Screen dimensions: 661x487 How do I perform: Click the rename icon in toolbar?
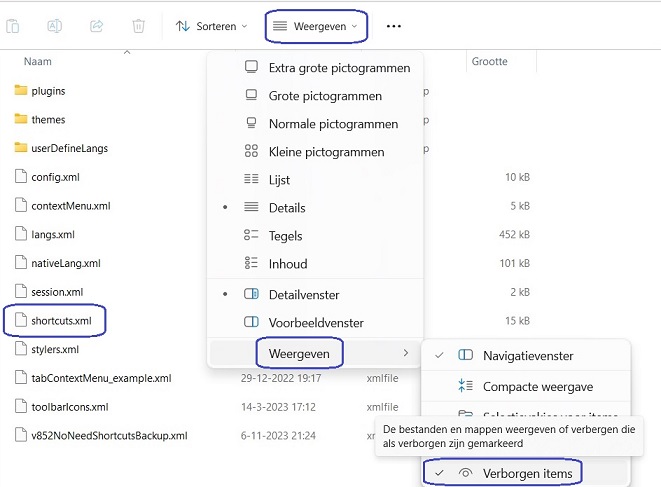(56, 26)
